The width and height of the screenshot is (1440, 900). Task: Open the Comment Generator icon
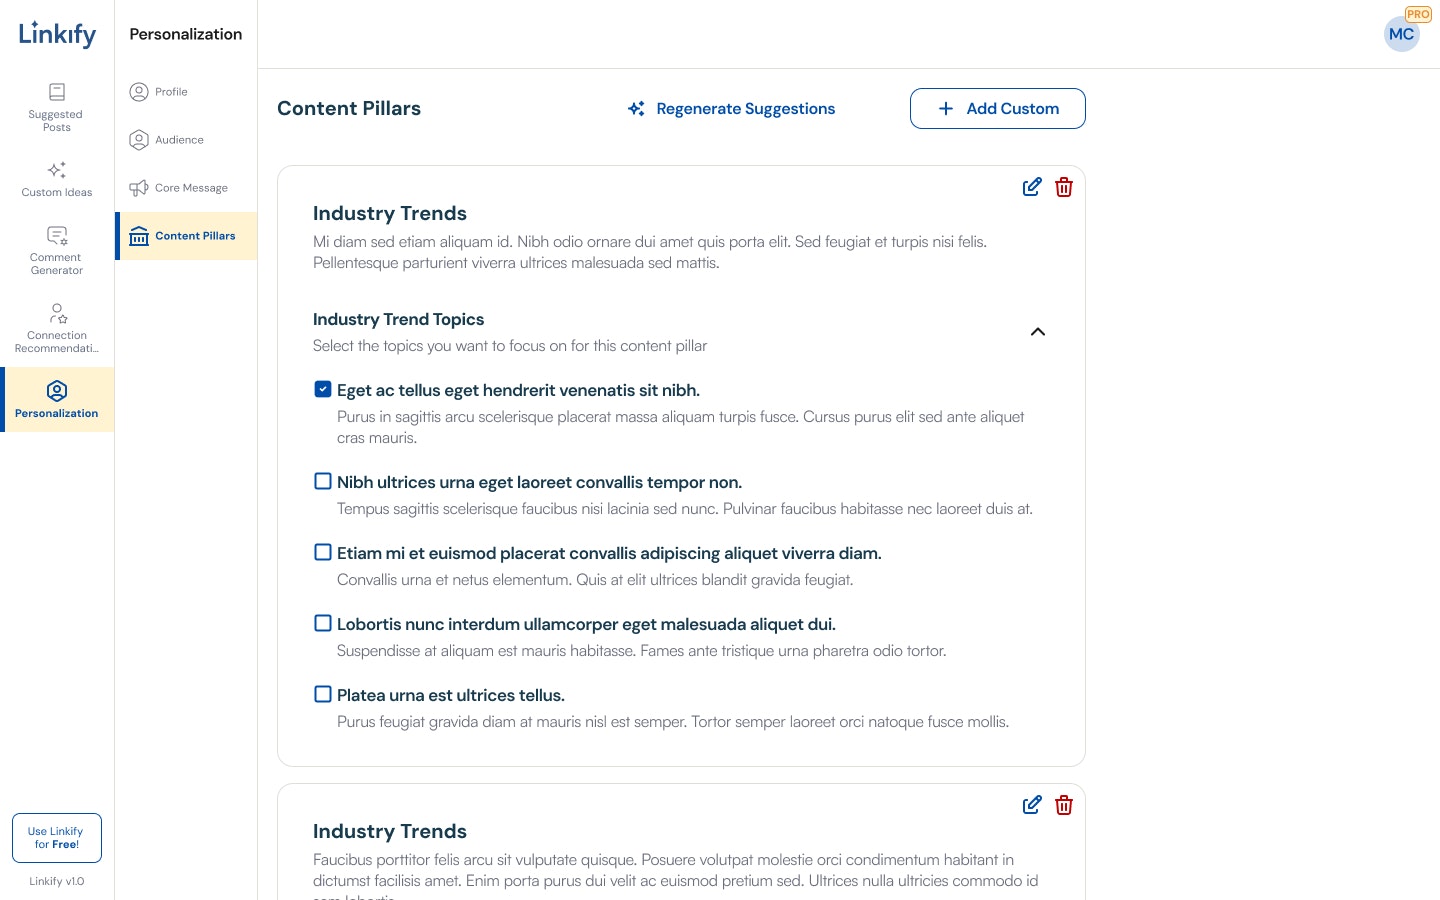(57, 236)
